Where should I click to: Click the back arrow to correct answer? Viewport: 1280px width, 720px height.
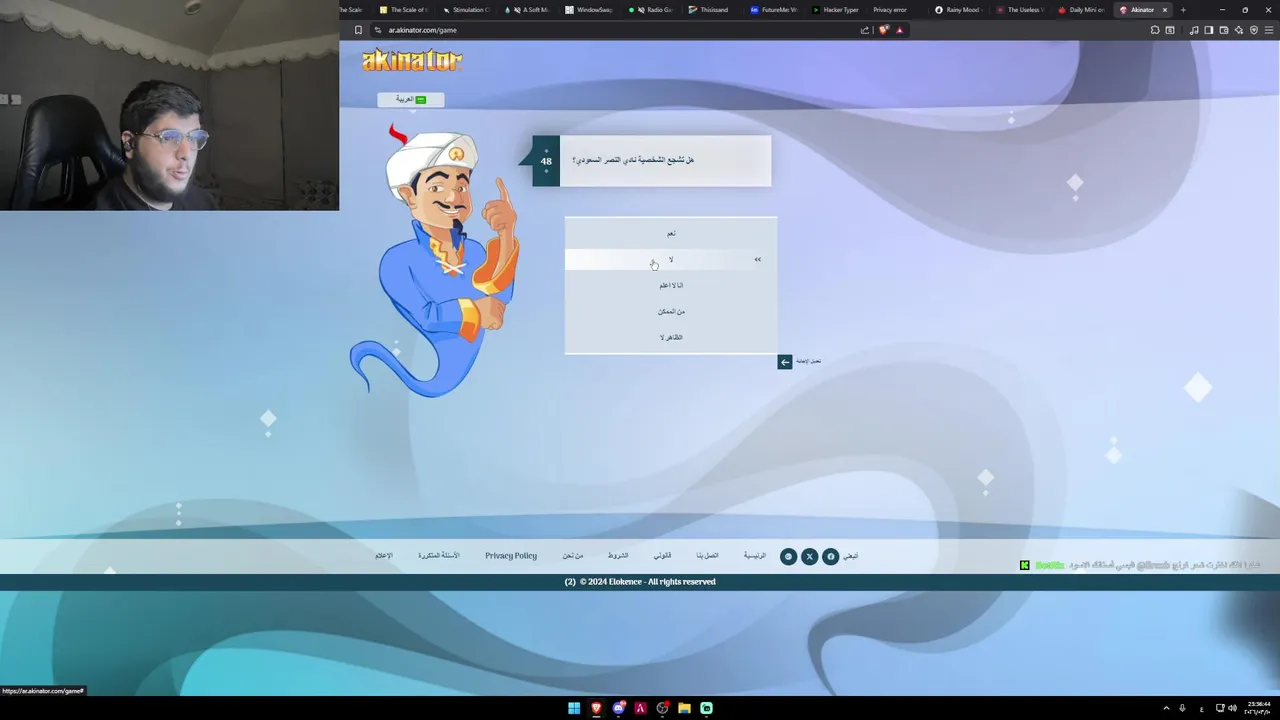785,362
